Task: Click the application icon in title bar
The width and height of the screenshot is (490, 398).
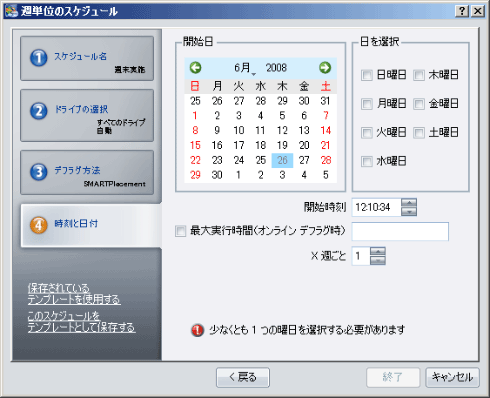Action: [x=11, y=11]
